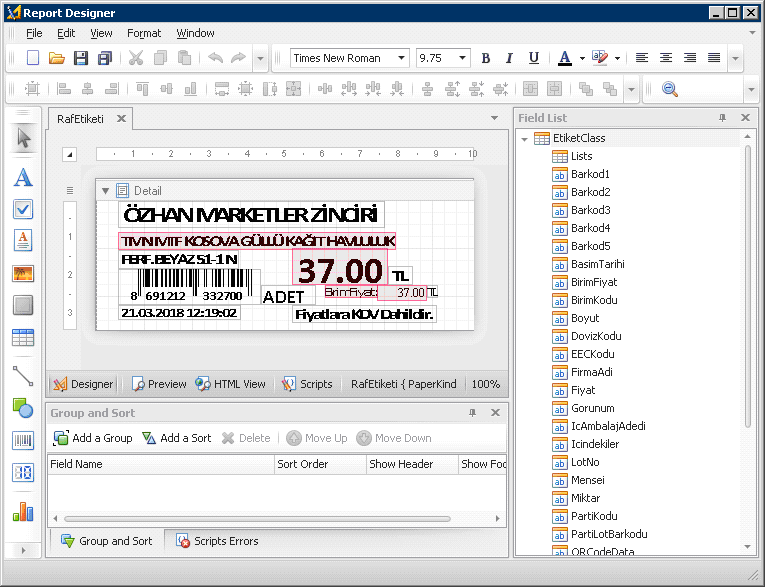Toggle Italic text formatting
The image size is (765, 587).
(x=509, y=58)
